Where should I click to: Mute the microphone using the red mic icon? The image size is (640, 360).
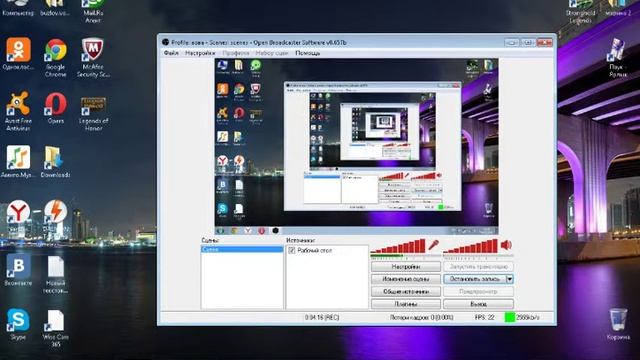pos(433,245)
